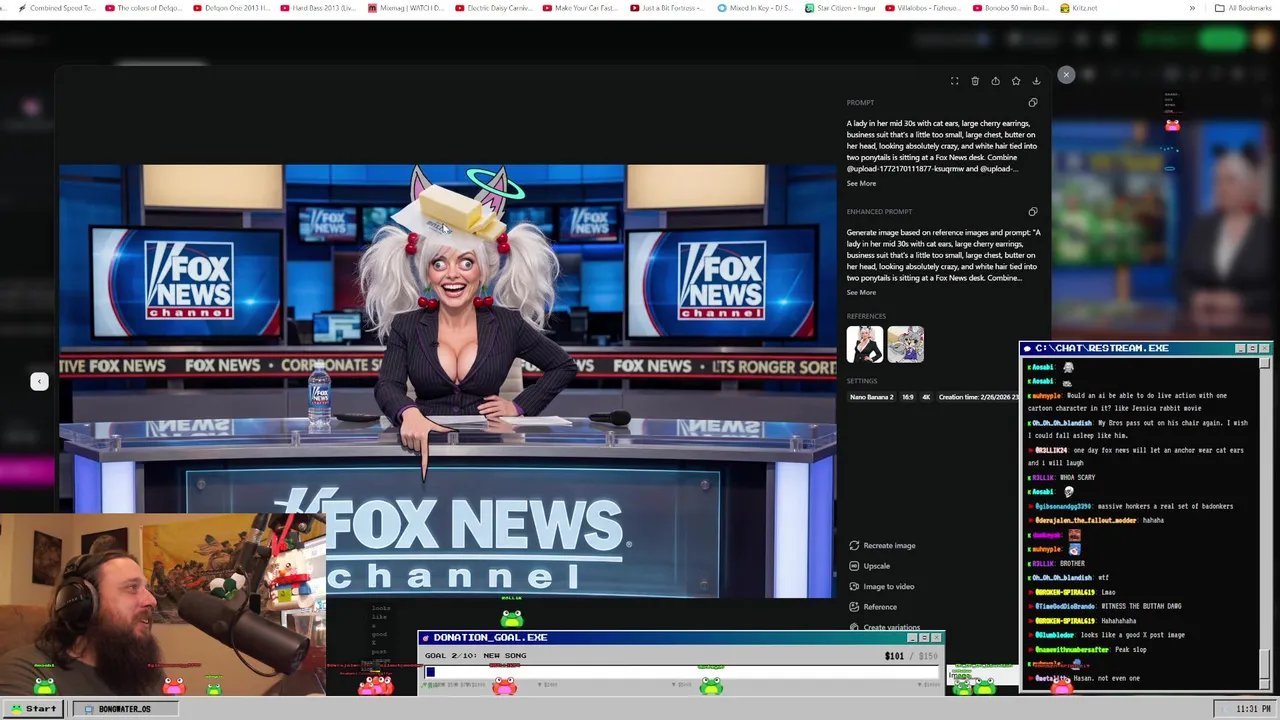Screen dimensions: 1280x720
Task: Click the Image to video camera icon
Action: [854, 586]
